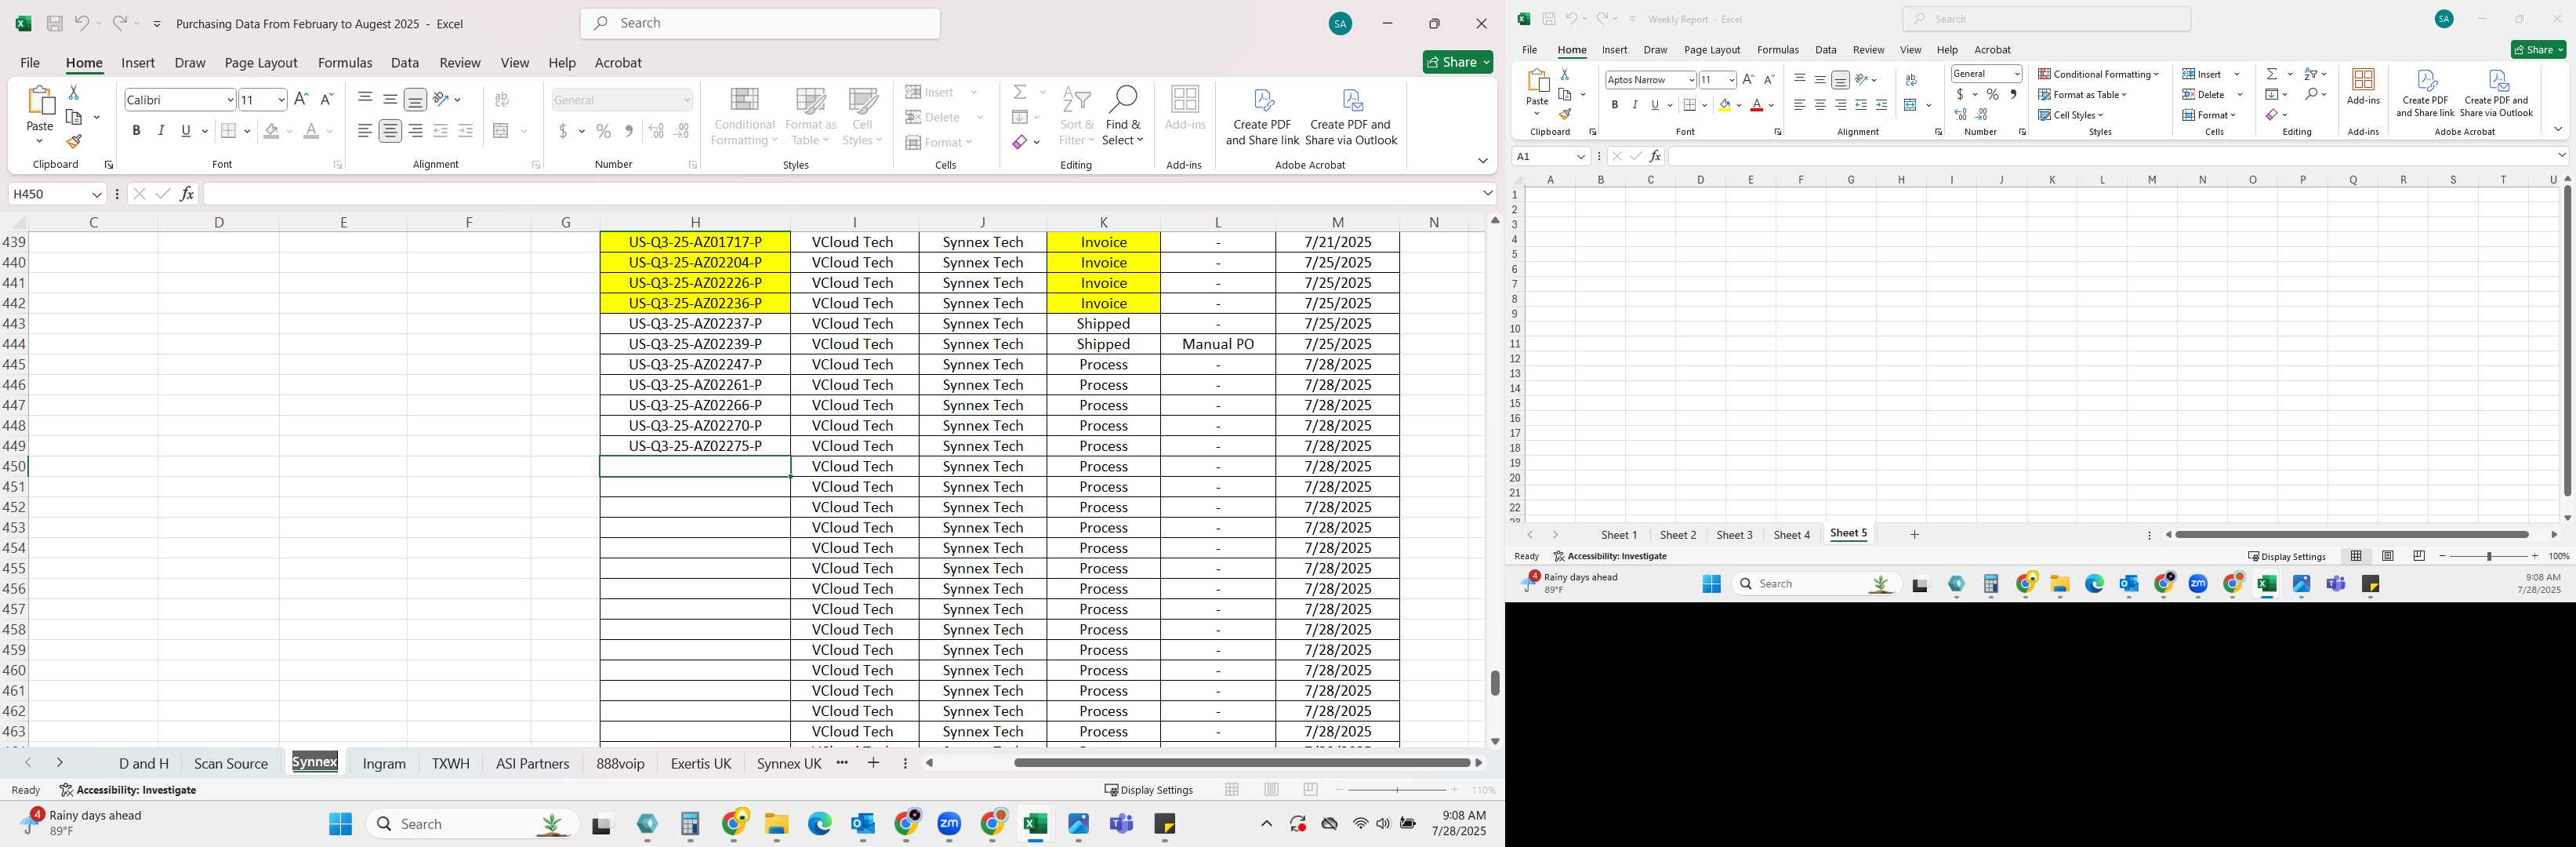Click zoom slider in Weekly Report status bar
2576x847 pixels.
click(2489, 556)
